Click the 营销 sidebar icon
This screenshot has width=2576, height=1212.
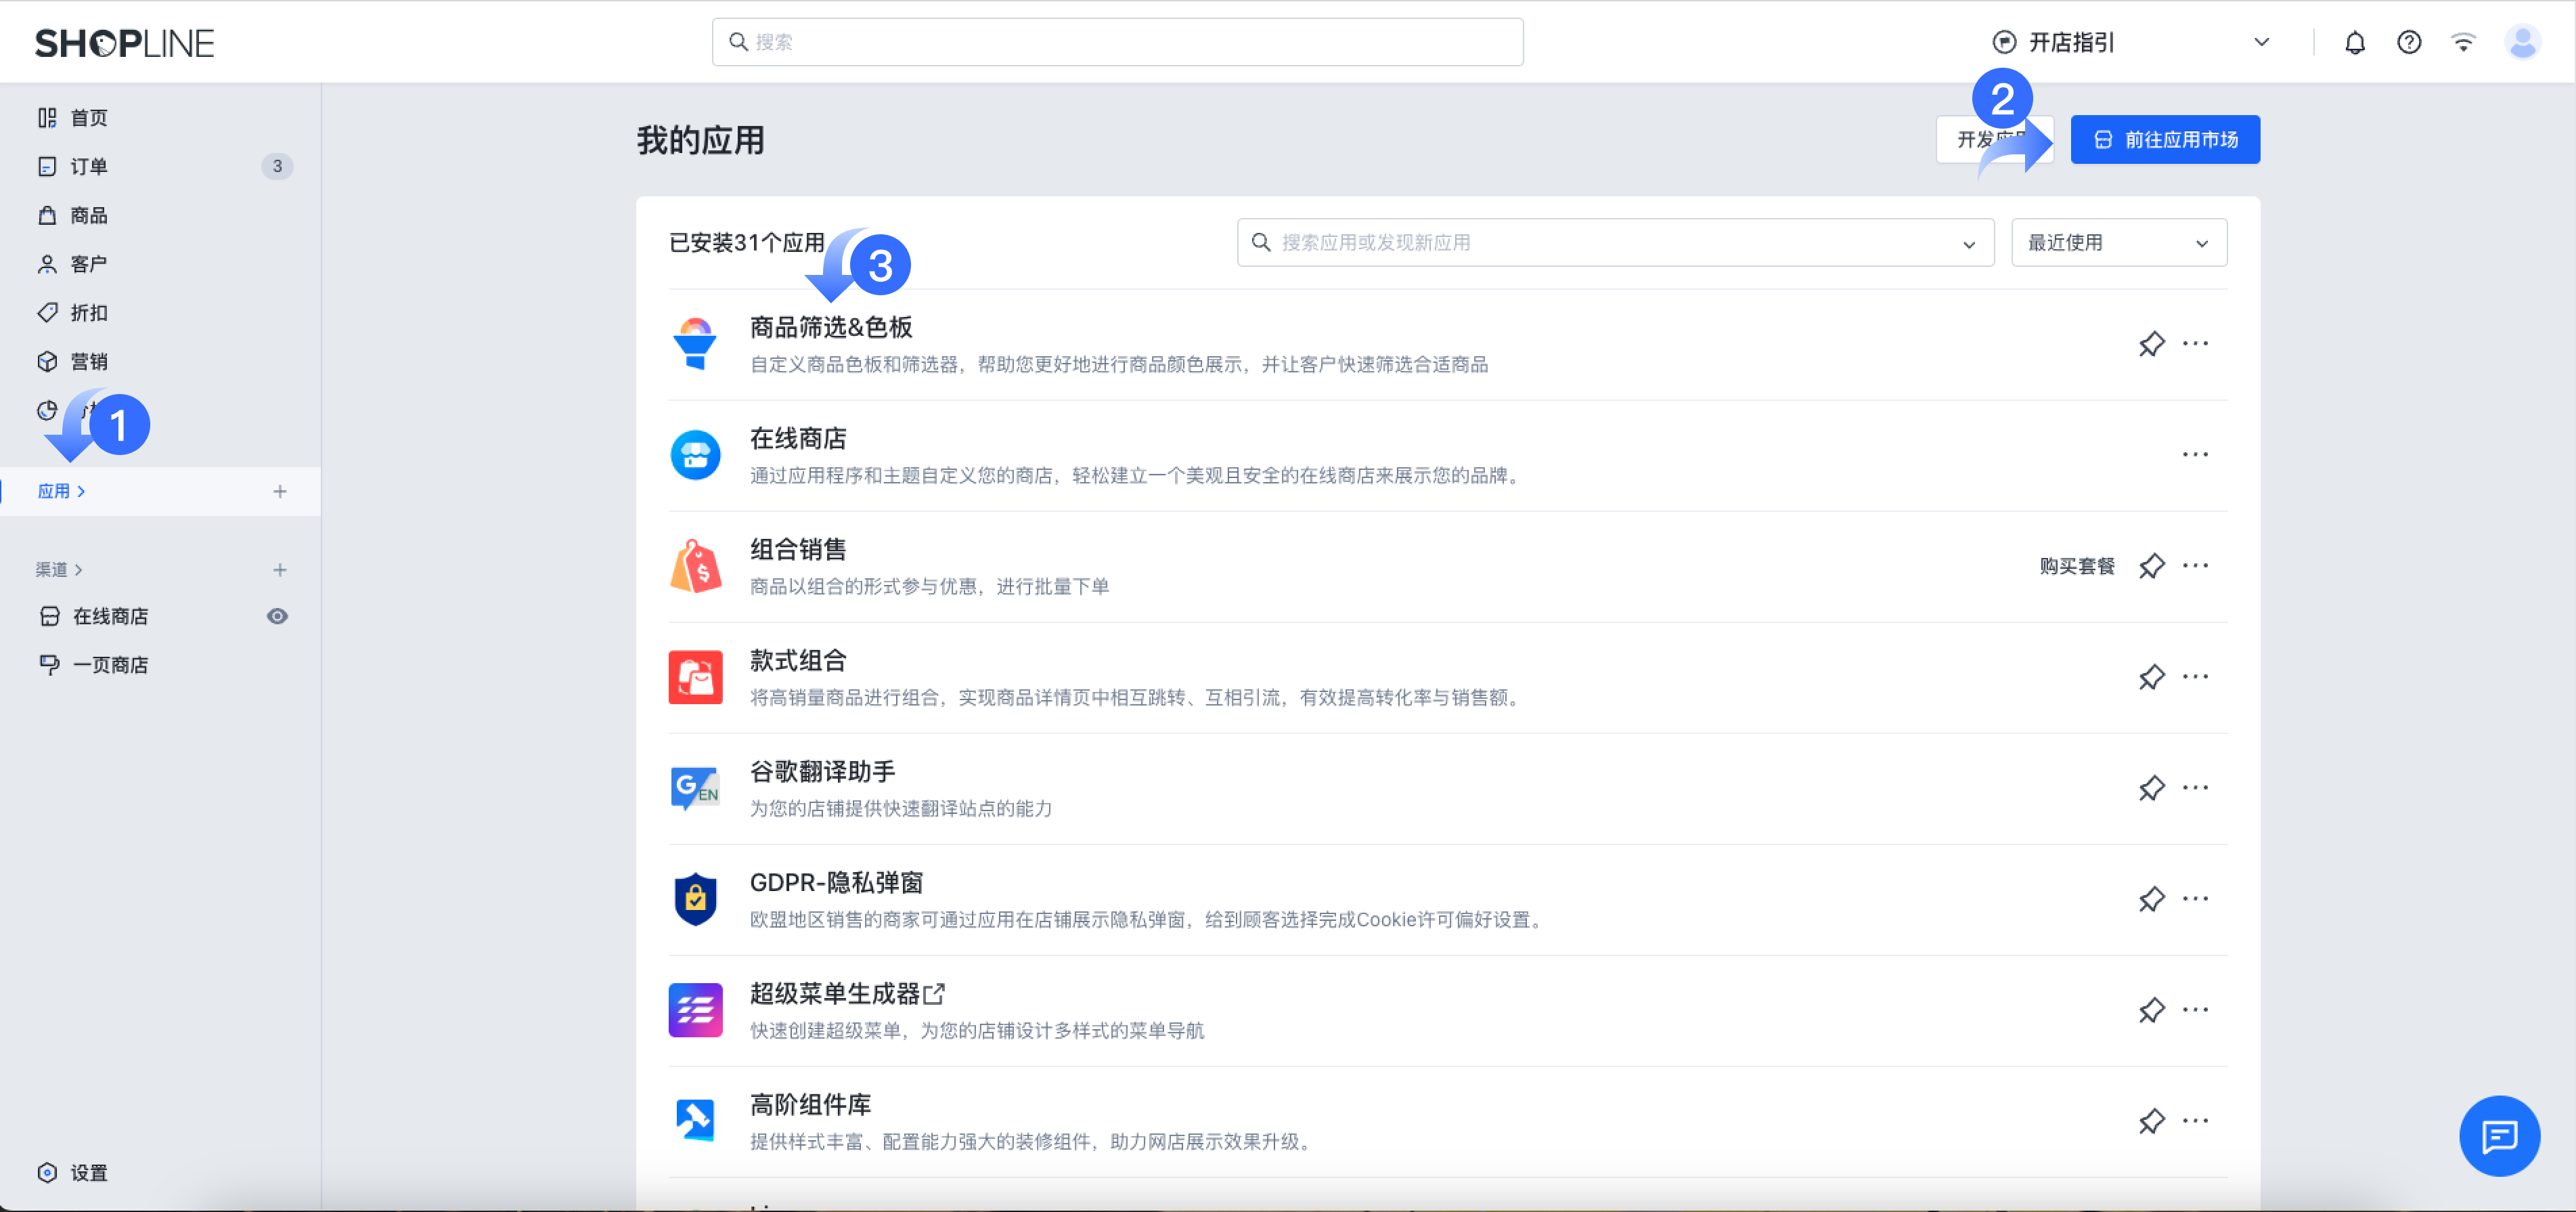click(x=48, y=361)
